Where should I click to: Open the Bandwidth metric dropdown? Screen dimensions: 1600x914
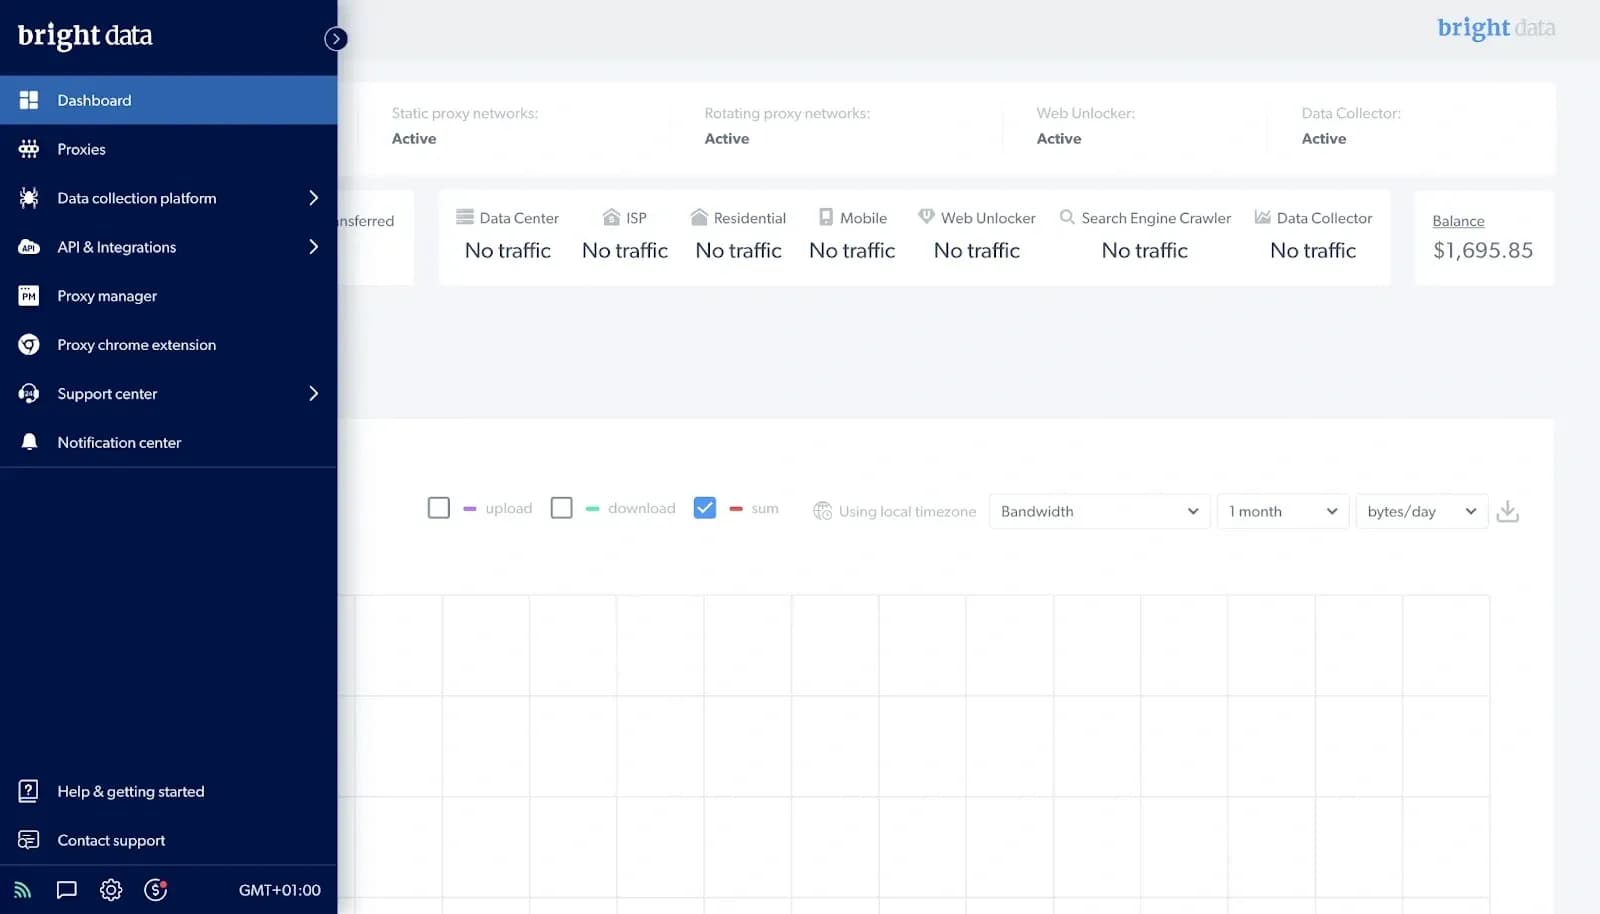coord(1098,511)
